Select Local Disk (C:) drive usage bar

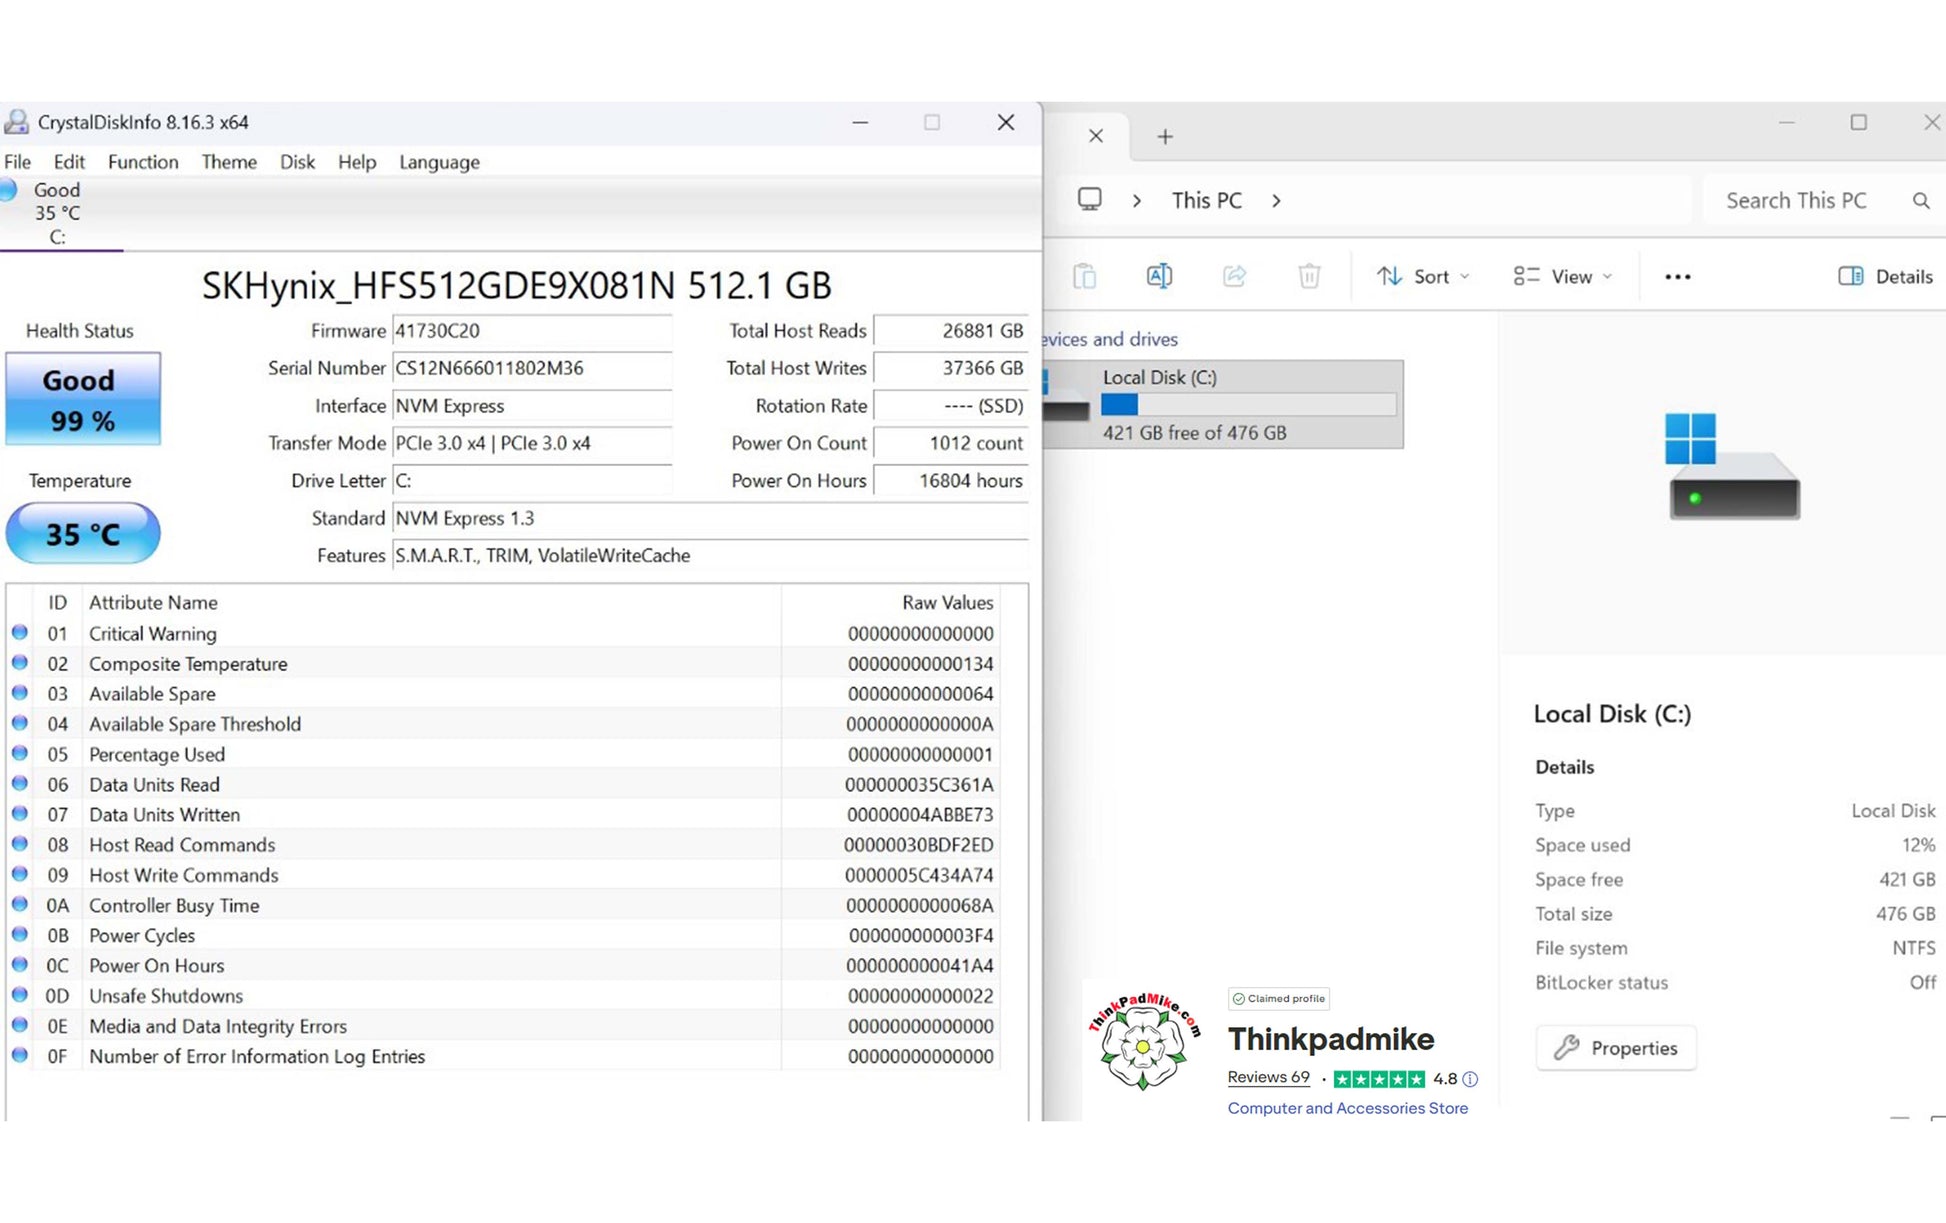click(1248, 405)
